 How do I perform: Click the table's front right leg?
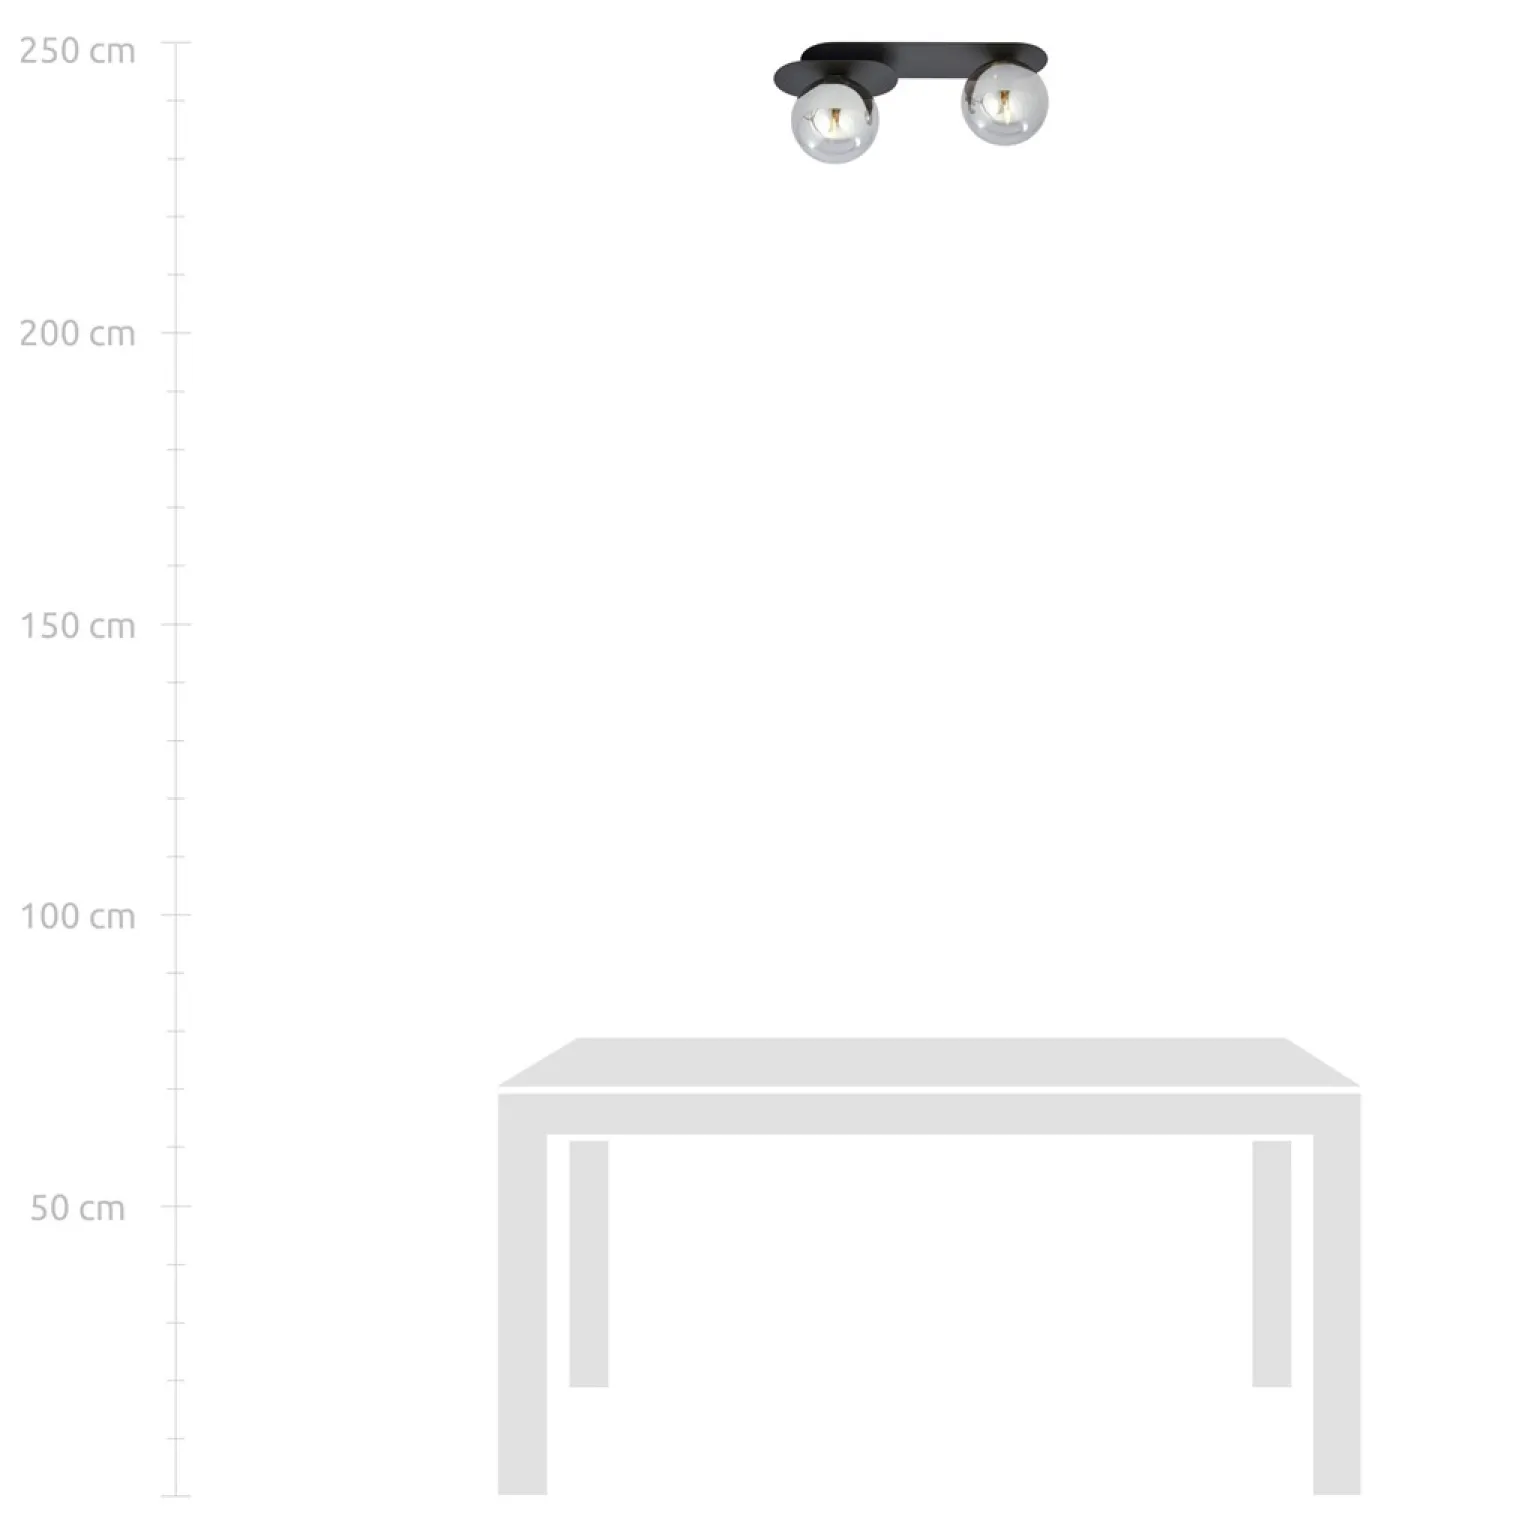1337,1314
